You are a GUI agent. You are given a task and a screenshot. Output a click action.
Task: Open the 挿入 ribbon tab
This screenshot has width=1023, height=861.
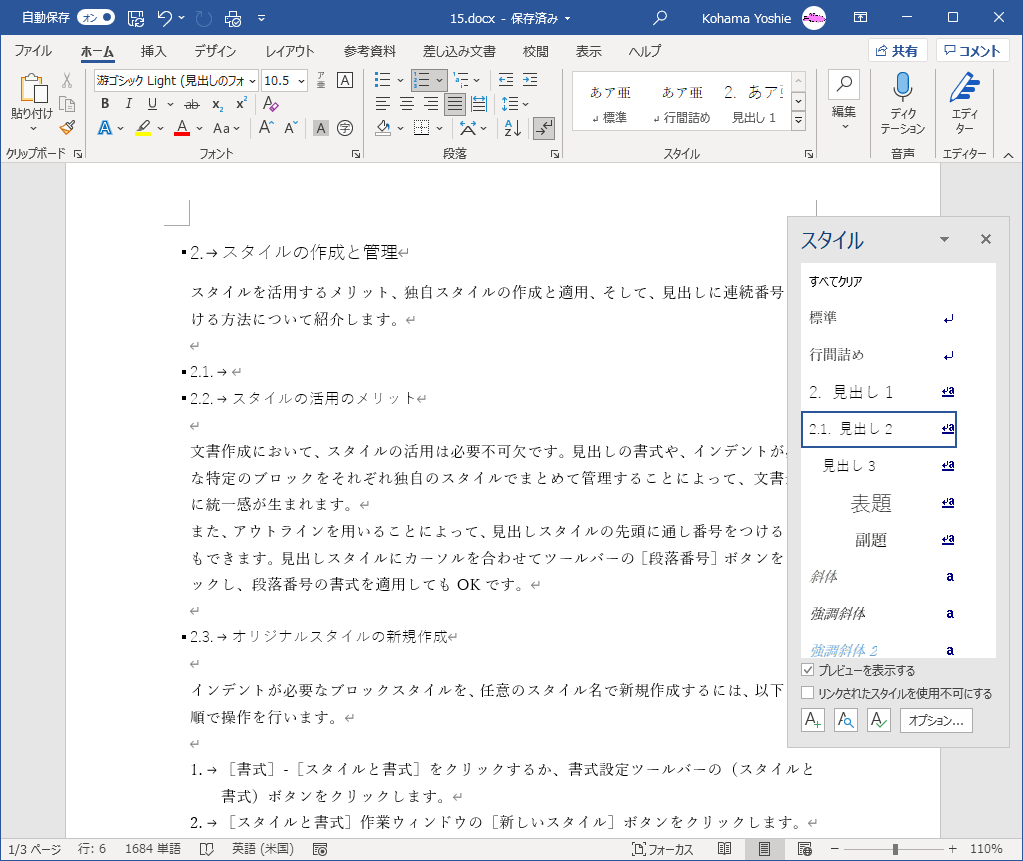tap(153, 51)
